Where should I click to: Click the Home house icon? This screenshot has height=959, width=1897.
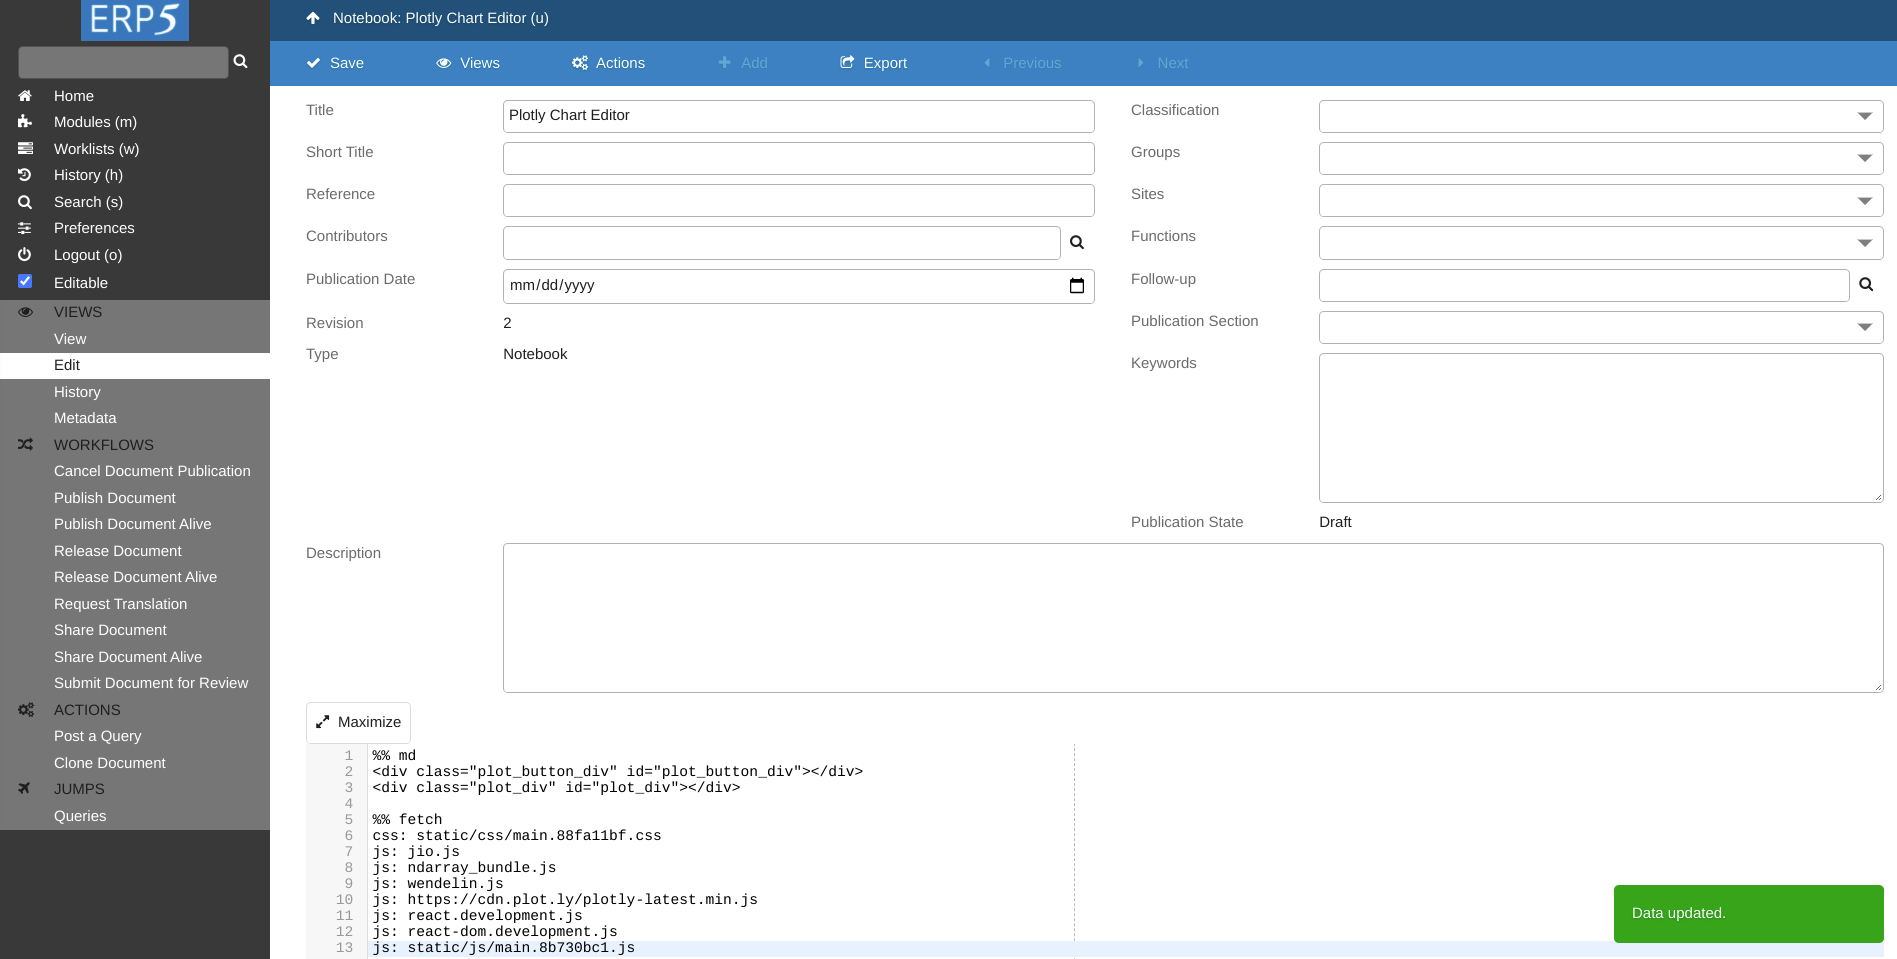(25, 96)
